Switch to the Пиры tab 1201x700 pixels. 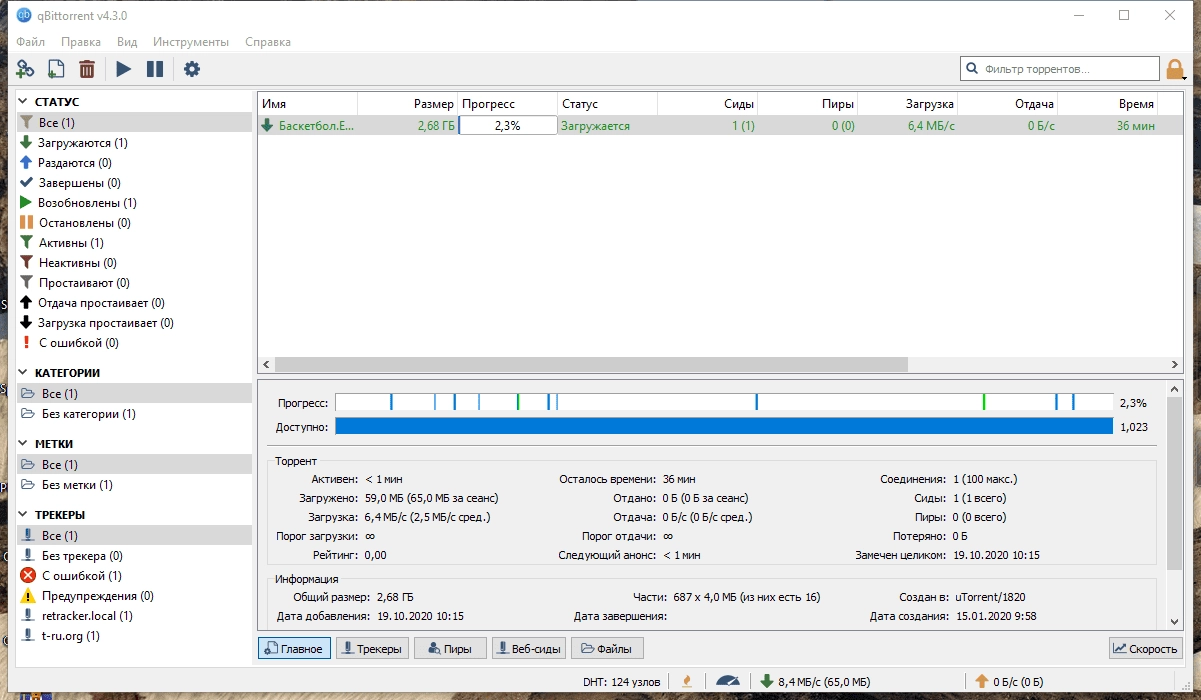click(x=450, y=649)
